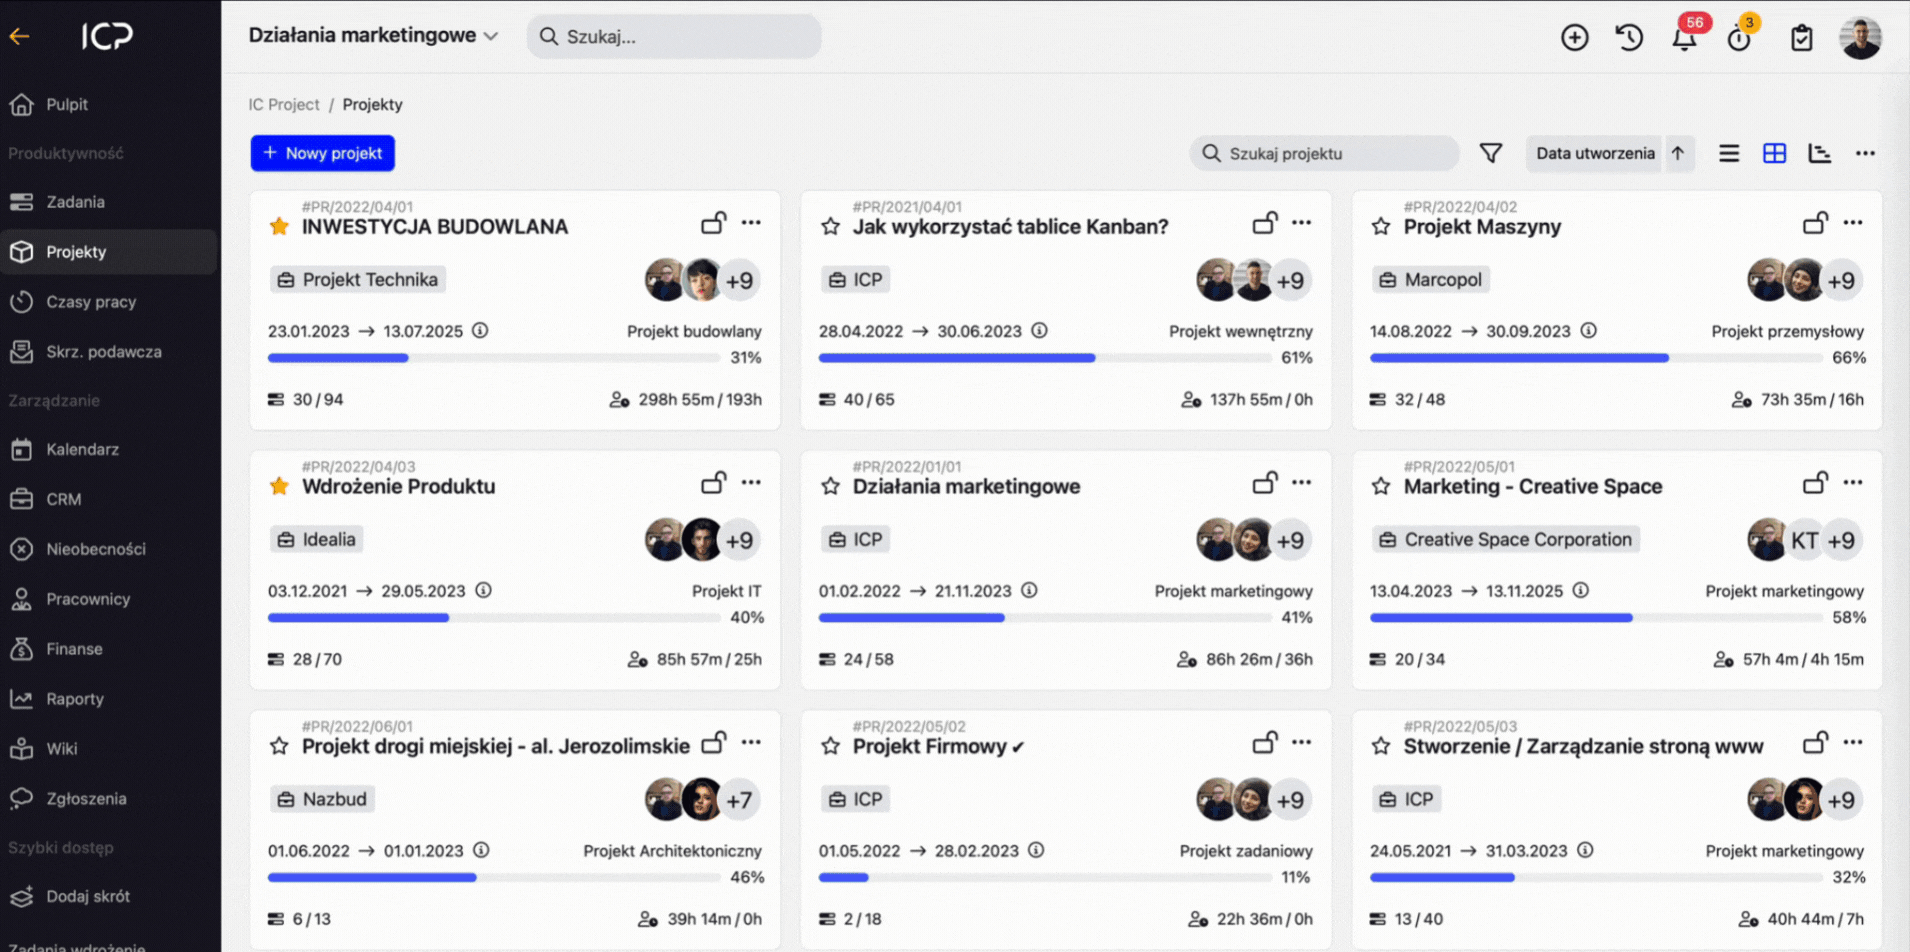The width and height of the screenshot is (1910, 952).
Task: Click the lock icon on Wdrożenie Produktu card
Action: (x=713, y=482)
